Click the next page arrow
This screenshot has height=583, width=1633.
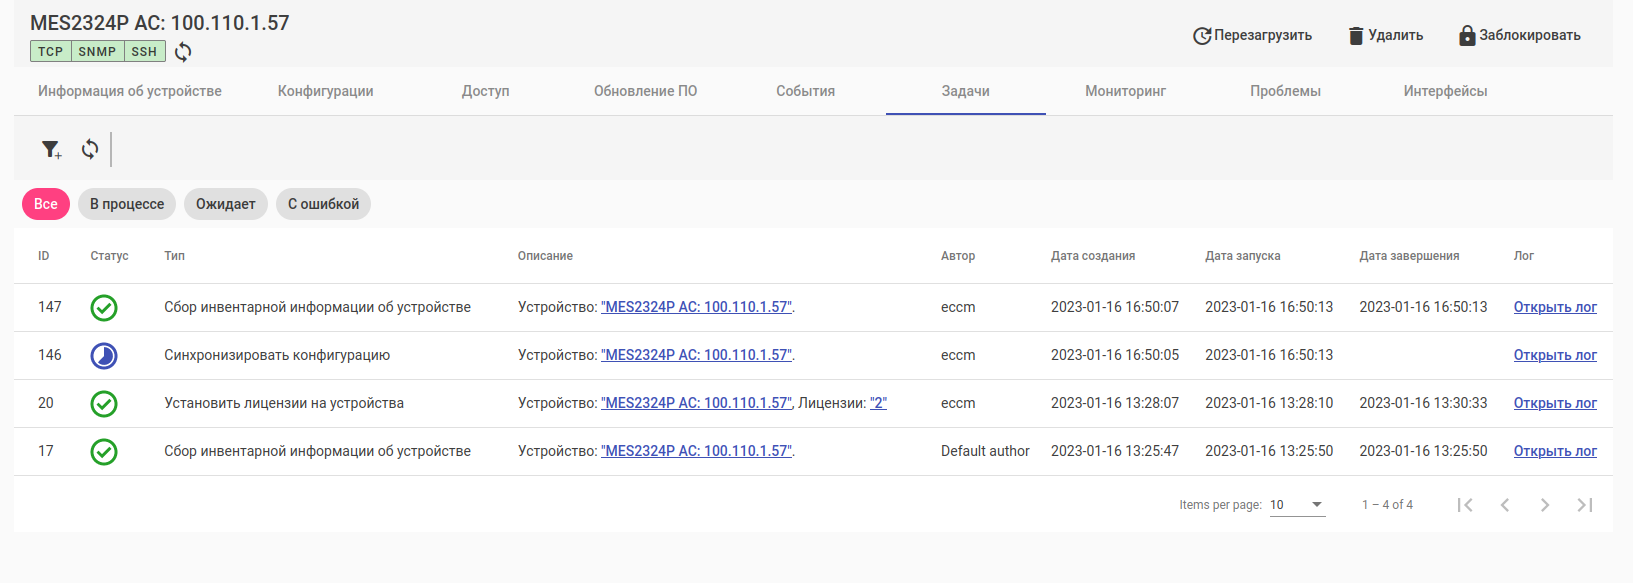1545,505
